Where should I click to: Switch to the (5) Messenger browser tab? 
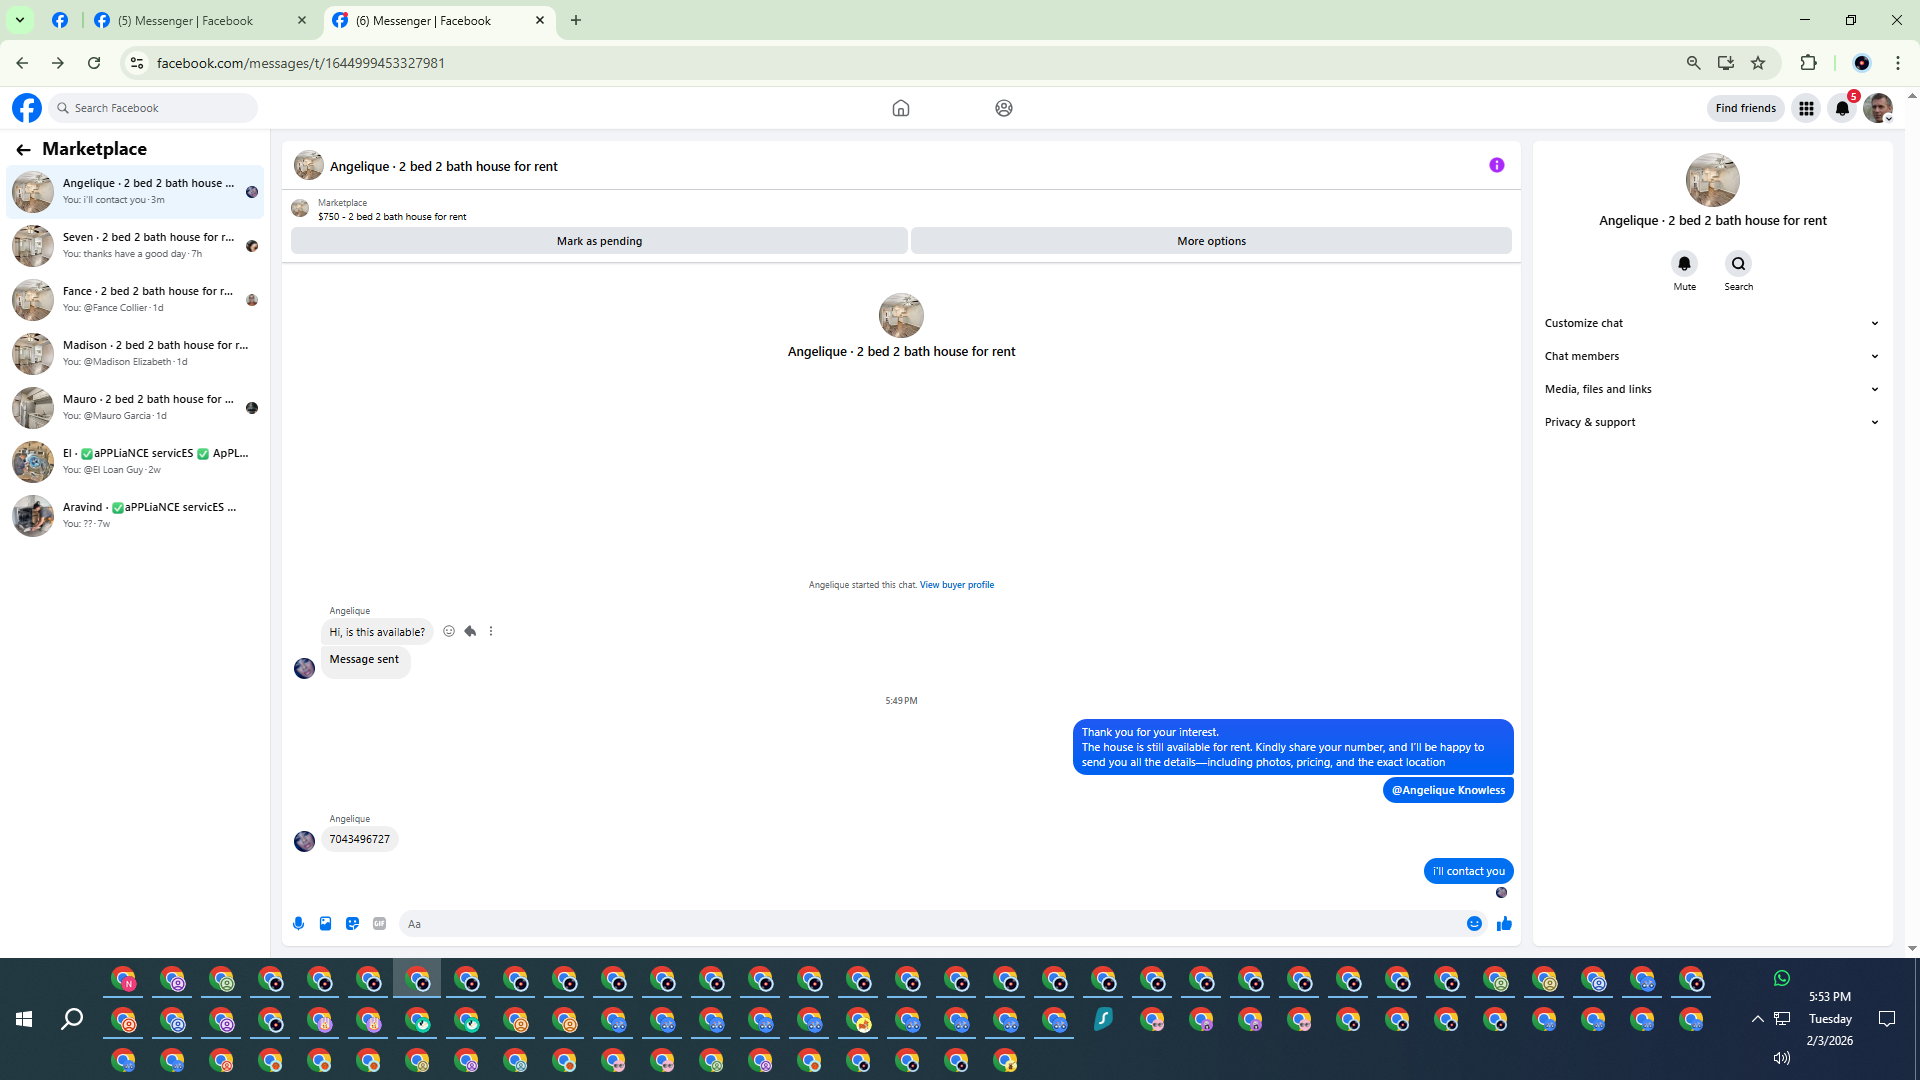pos(186,20)
